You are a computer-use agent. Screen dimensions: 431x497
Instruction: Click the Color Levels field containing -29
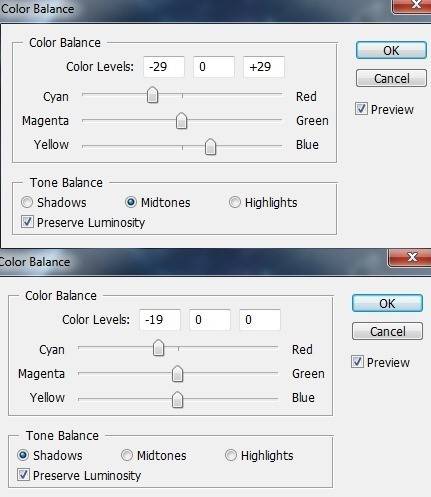(x=164, y=67)
